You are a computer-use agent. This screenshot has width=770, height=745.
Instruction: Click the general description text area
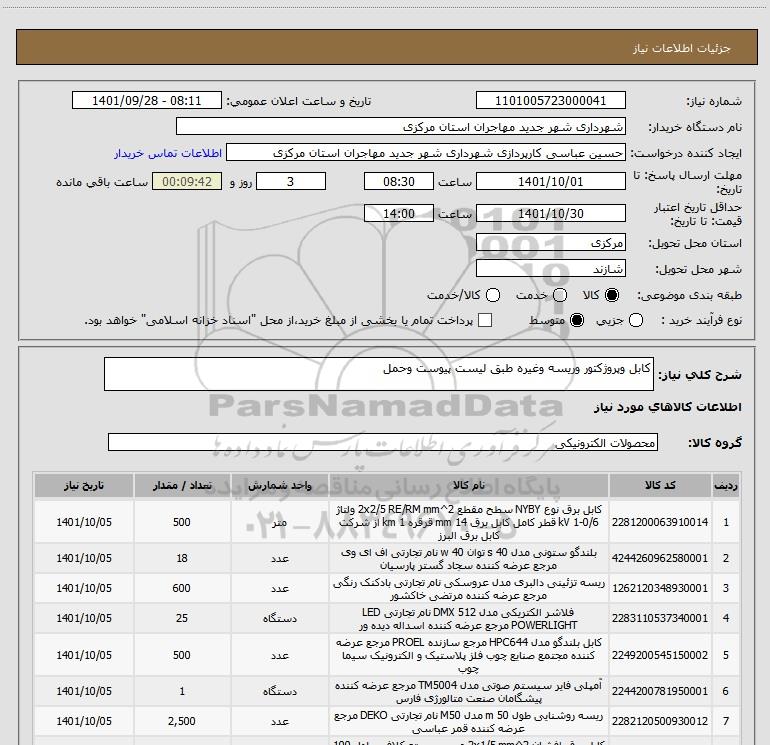pyautogui.click(x=379, y=374)
